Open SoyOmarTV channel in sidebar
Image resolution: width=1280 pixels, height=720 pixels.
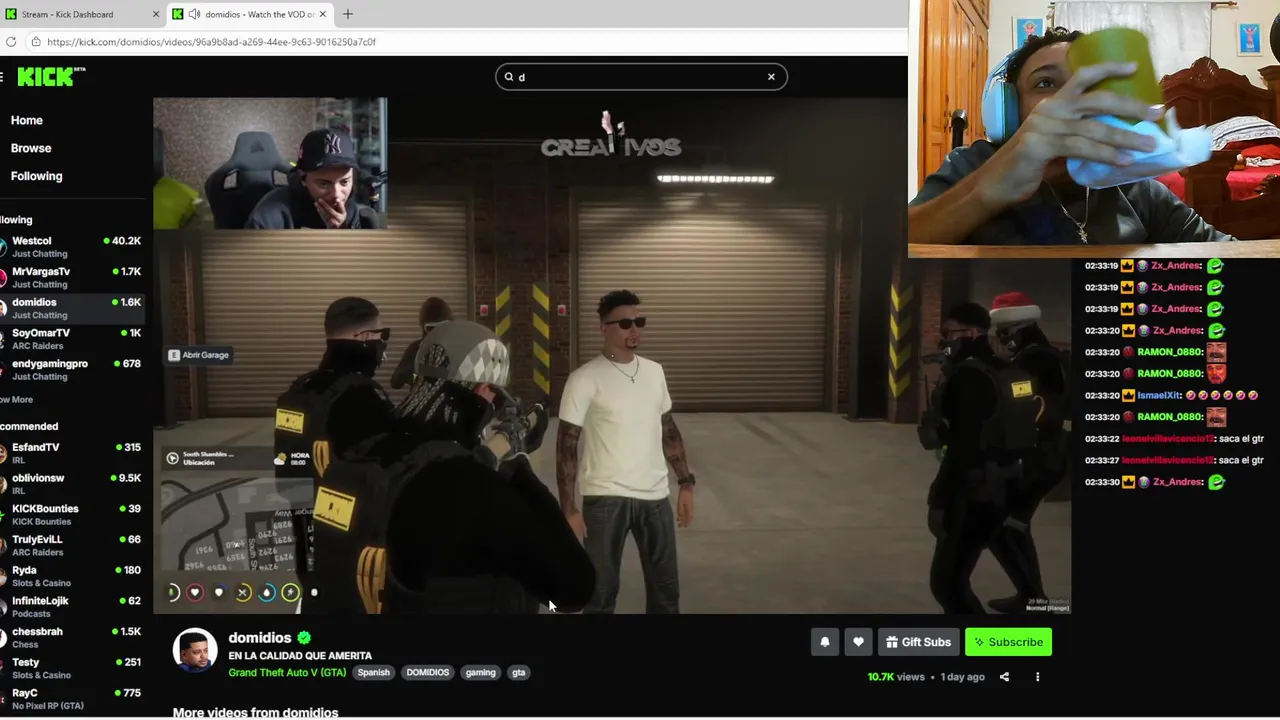tap(72, 338)
